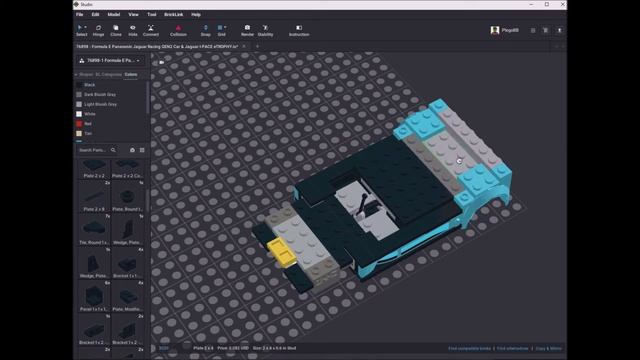The image size is (640, 360).
Task: Open Select tool mode dropdown arrow
Action: (x=85, y=27)
